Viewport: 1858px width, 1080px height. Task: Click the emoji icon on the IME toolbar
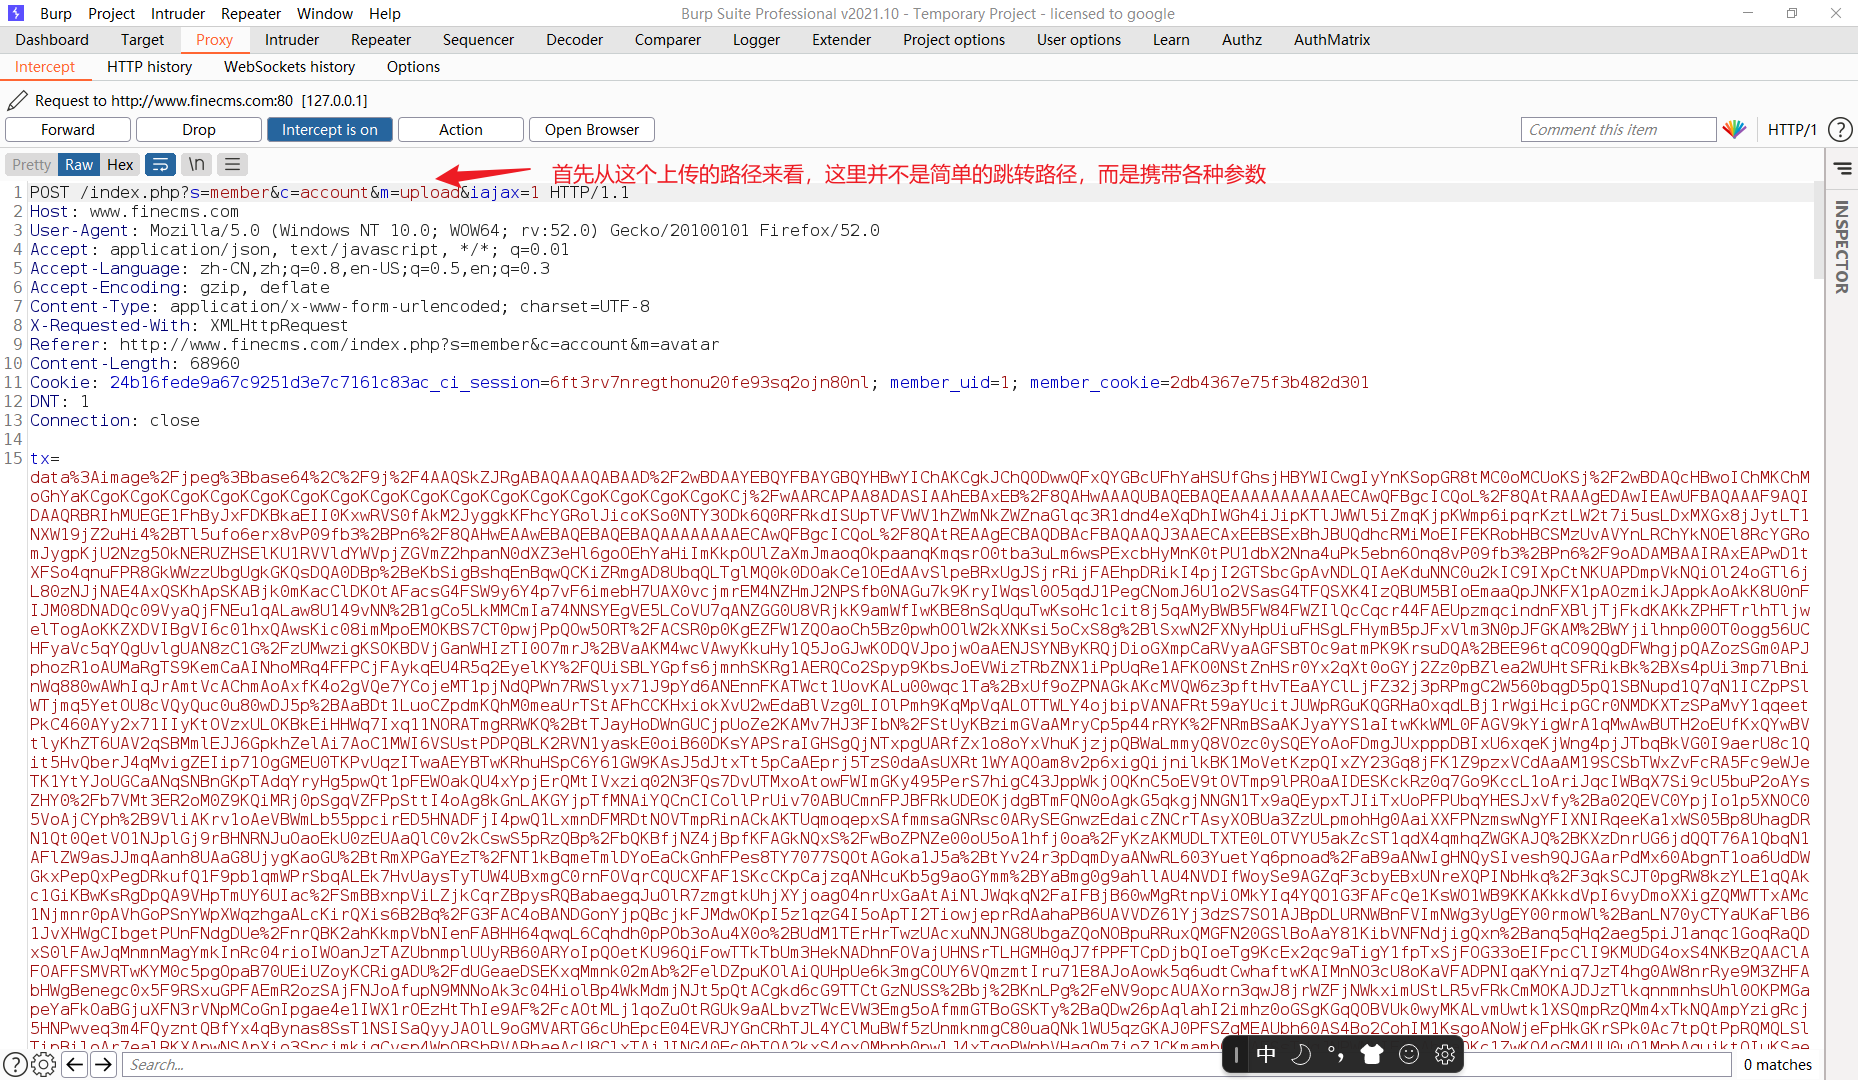pos(1409,1054)
